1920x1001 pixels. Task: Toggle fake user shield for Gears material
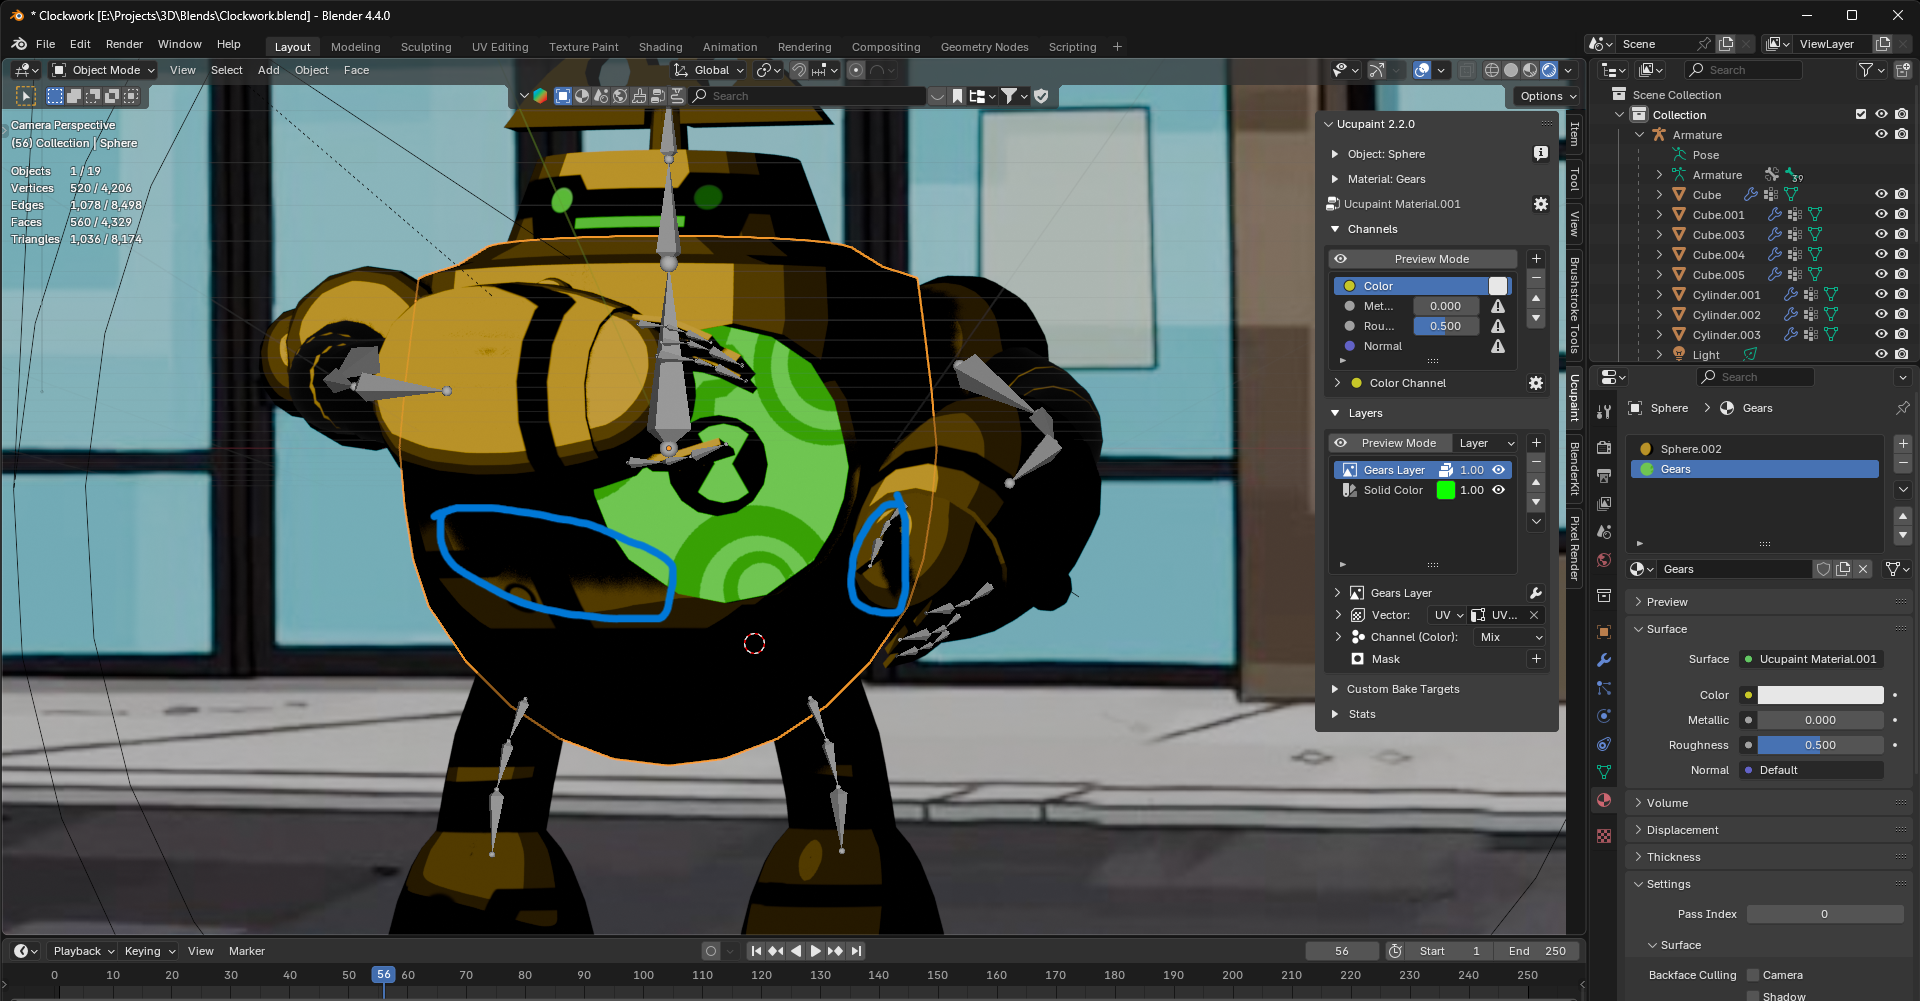pos(1823,569)
